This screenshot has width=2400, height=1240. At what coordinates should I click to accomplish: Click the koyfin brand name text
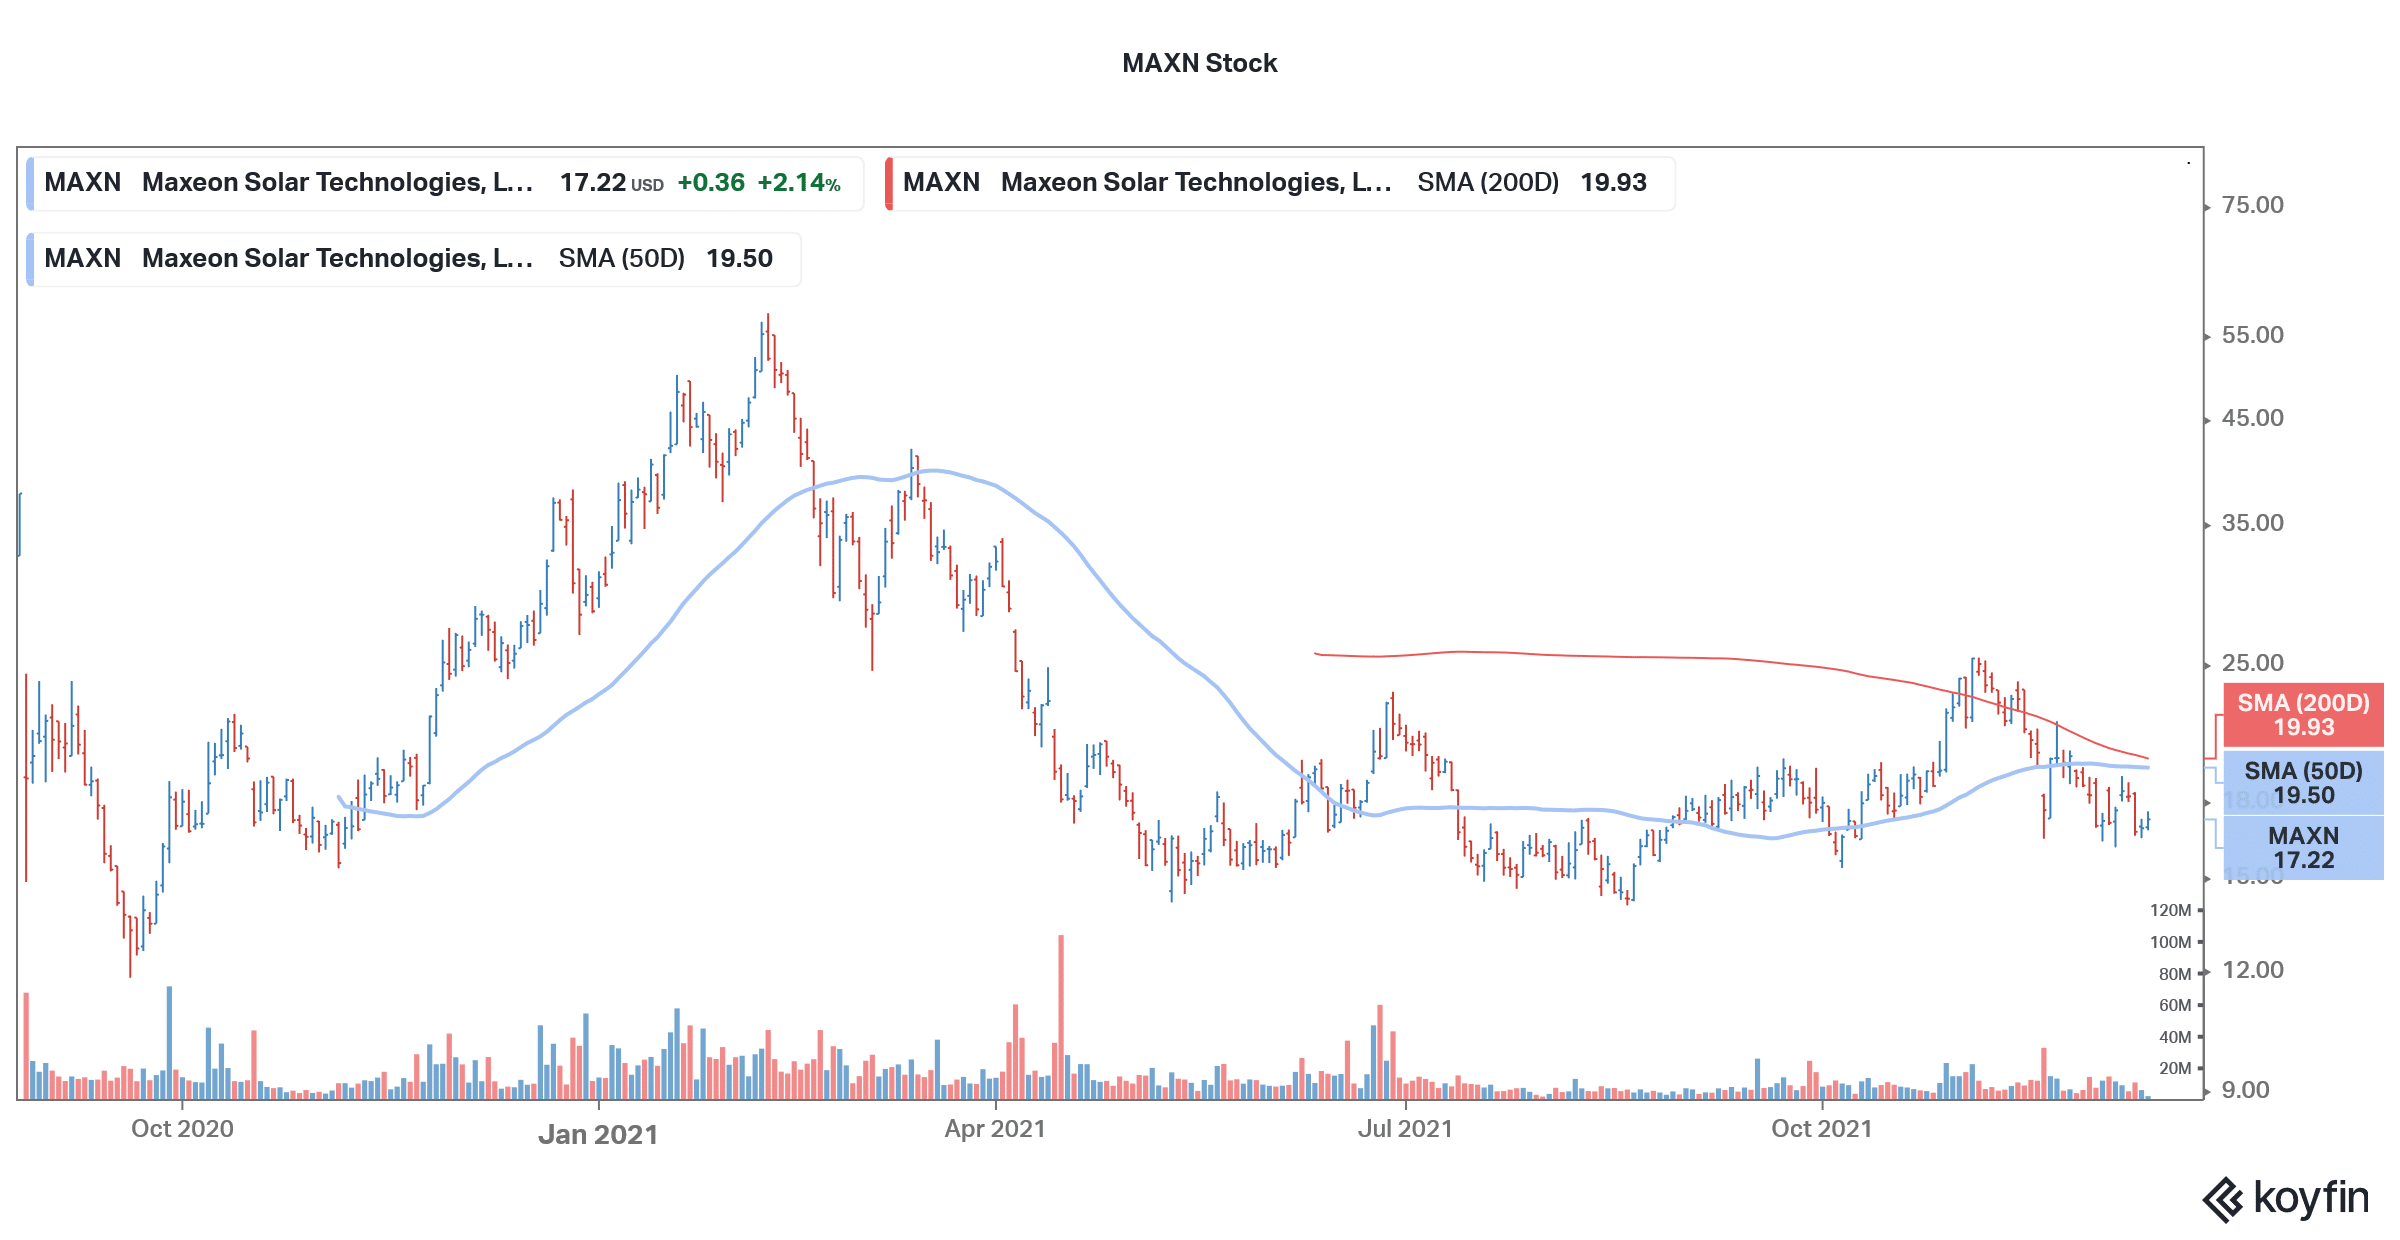tap(2311, 1198)
